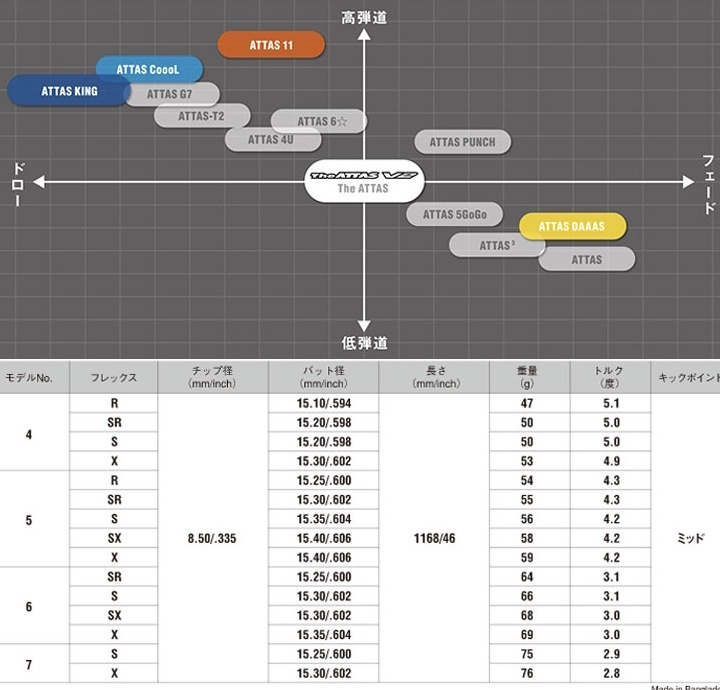Select the ATTAS PUNCH label

[x=462, y=142]
